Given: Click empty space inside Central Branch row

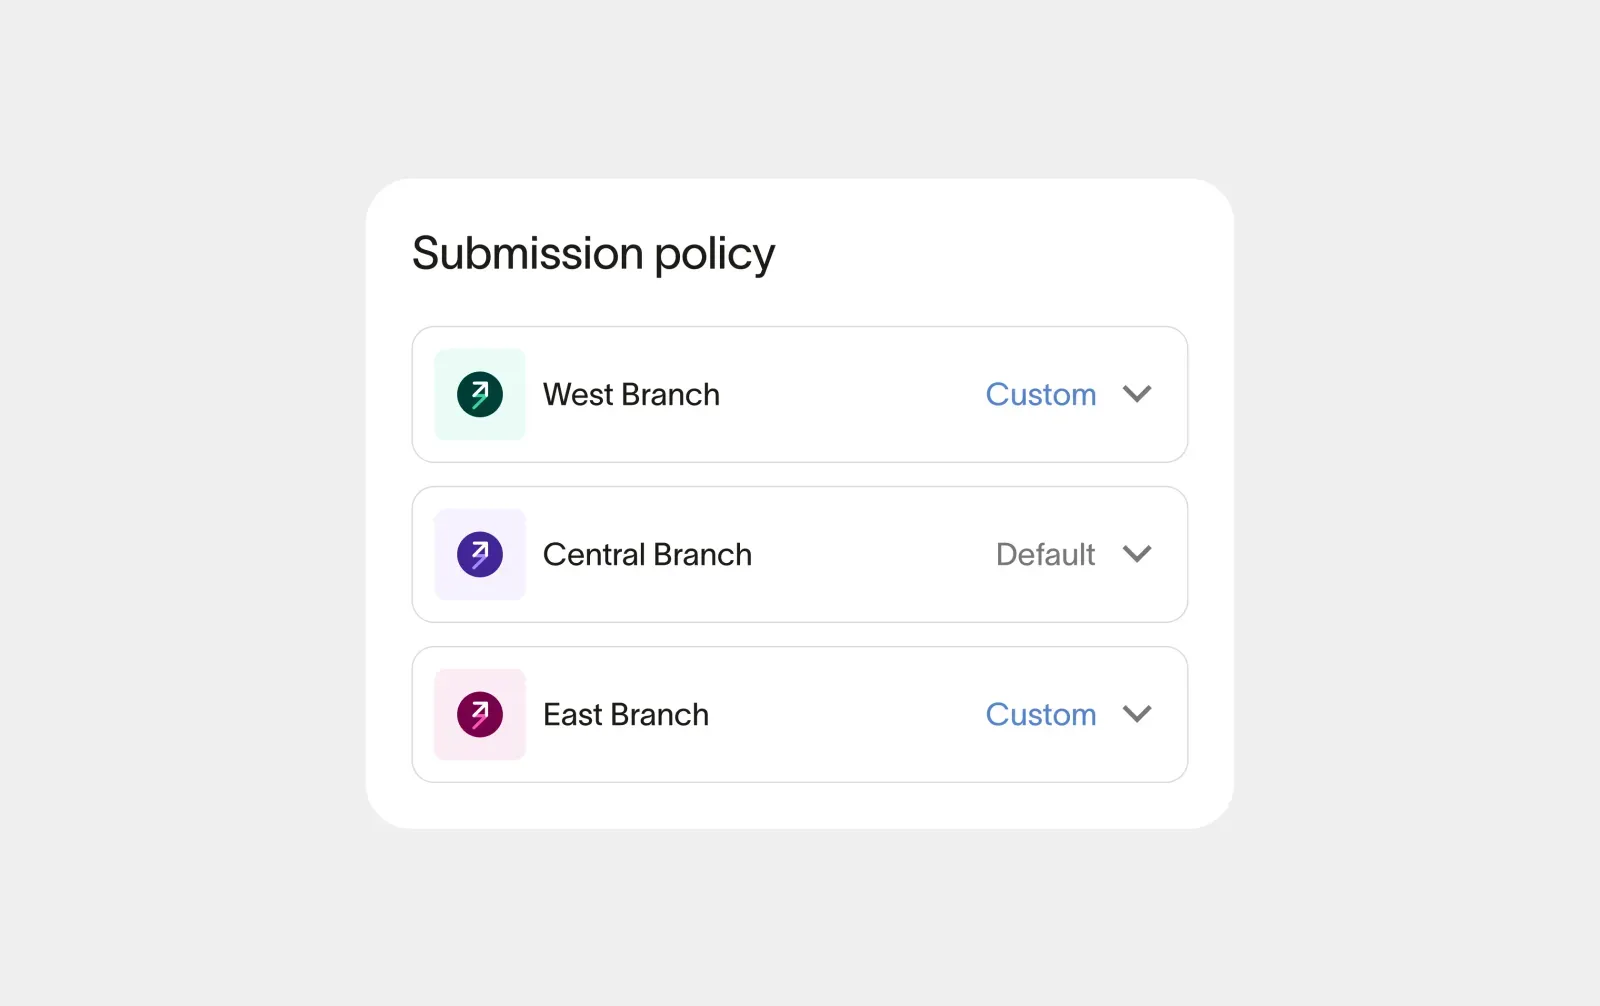Looking at the screenshot, I should (870, 554).
